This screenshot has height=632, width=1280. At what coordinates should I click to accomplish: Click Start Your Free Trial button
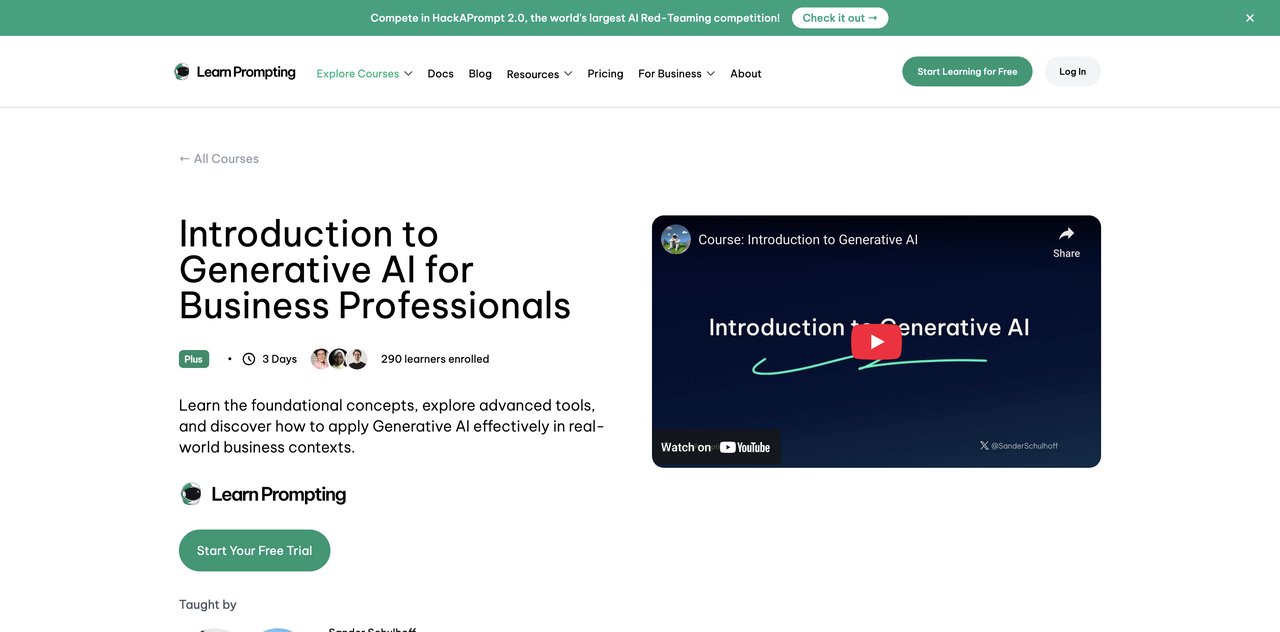(254, 550)
